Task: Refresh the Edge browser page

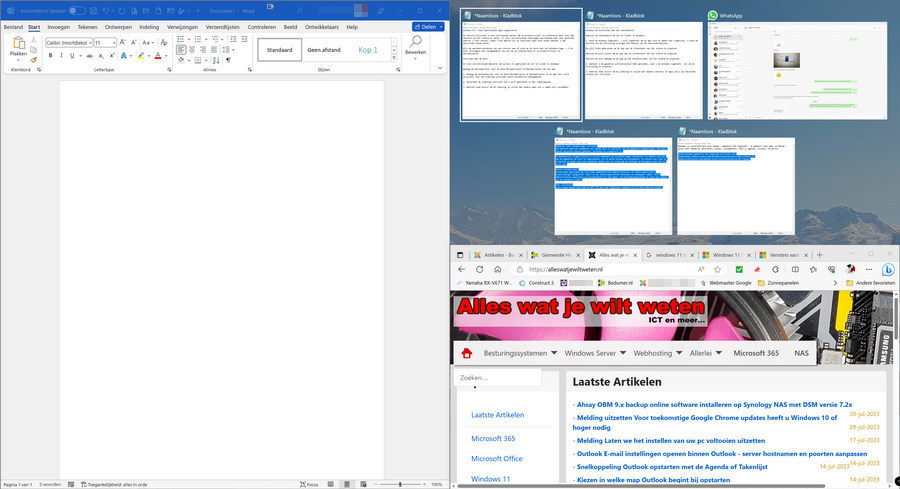Action: (479, 269)
